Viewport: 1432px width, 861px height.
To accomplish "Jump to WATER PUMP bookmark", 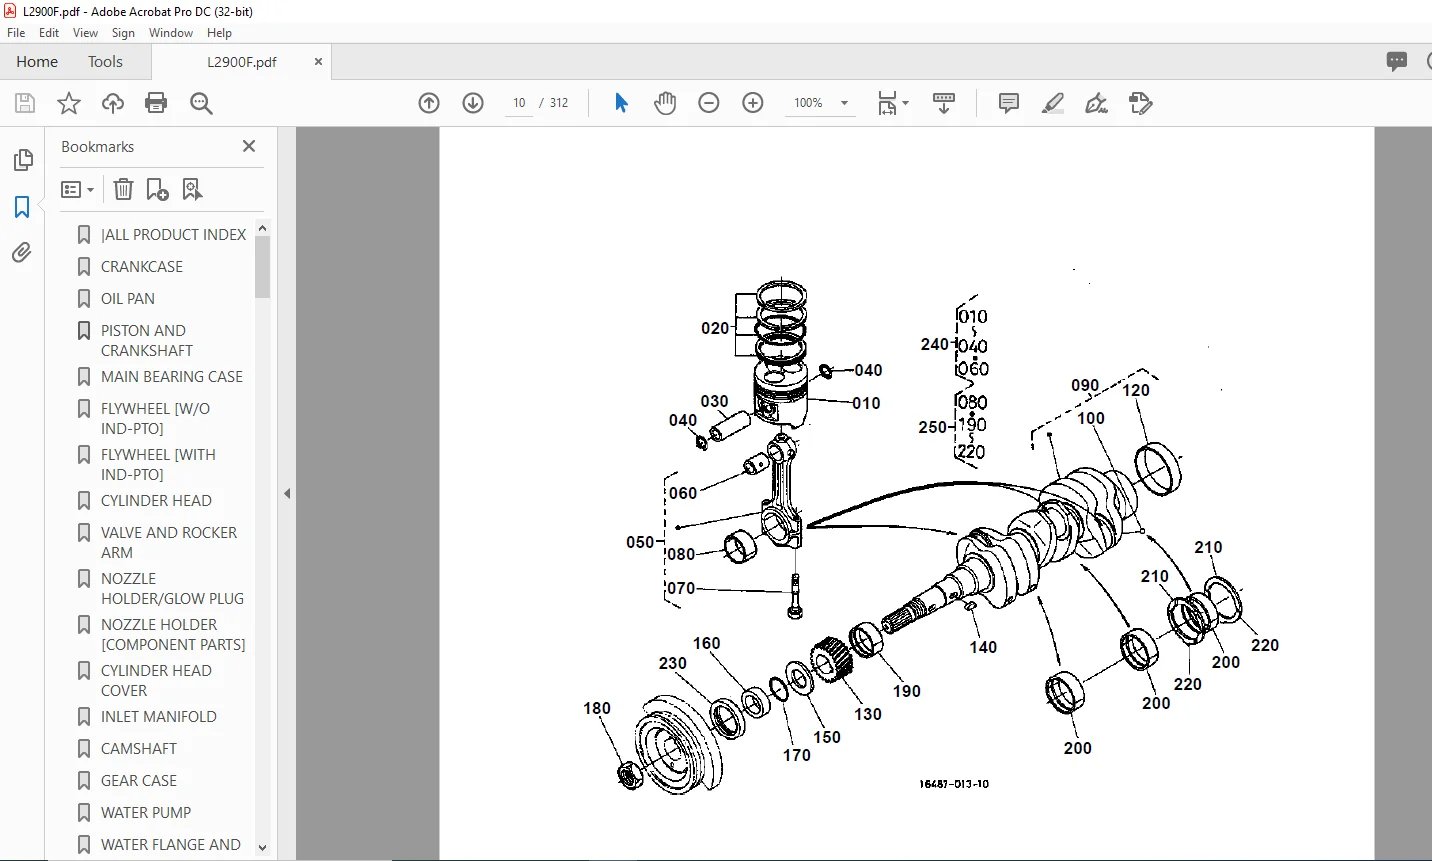I will [x=146, y=812].
